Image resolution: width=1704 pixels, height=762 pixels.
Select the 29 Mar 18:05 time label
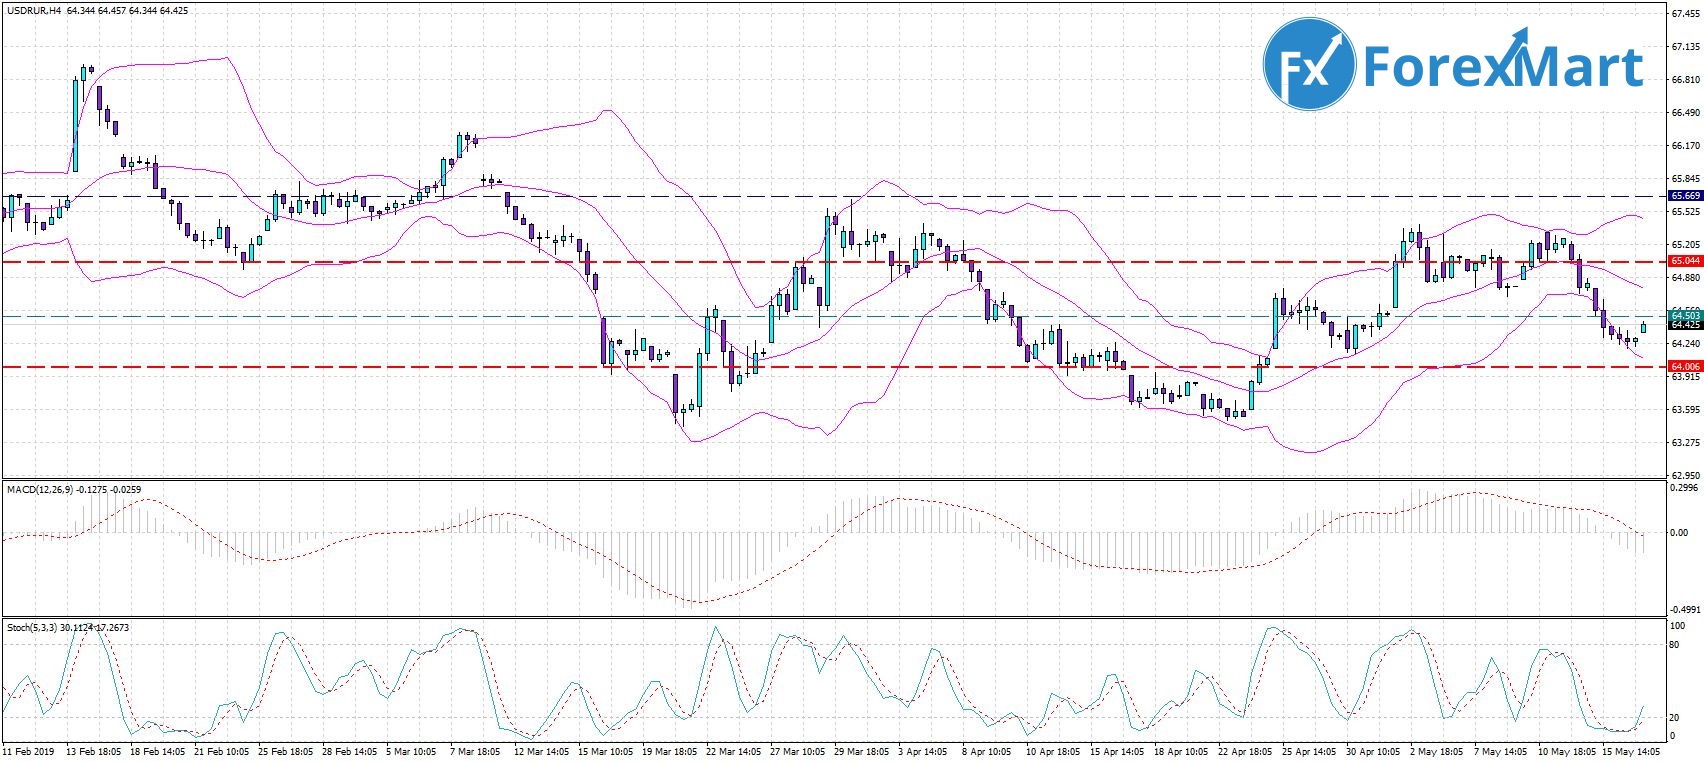coord(863,750)
